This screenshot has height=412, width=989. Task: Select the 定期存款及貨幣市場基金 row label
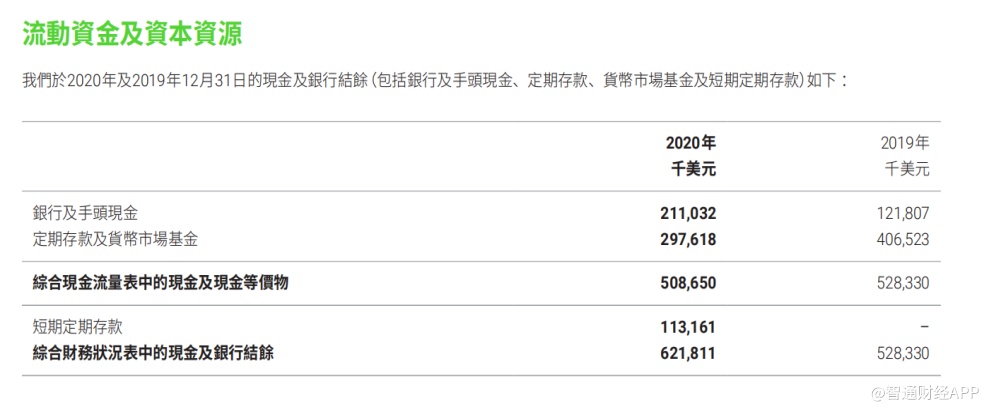(x=115, y=239)
